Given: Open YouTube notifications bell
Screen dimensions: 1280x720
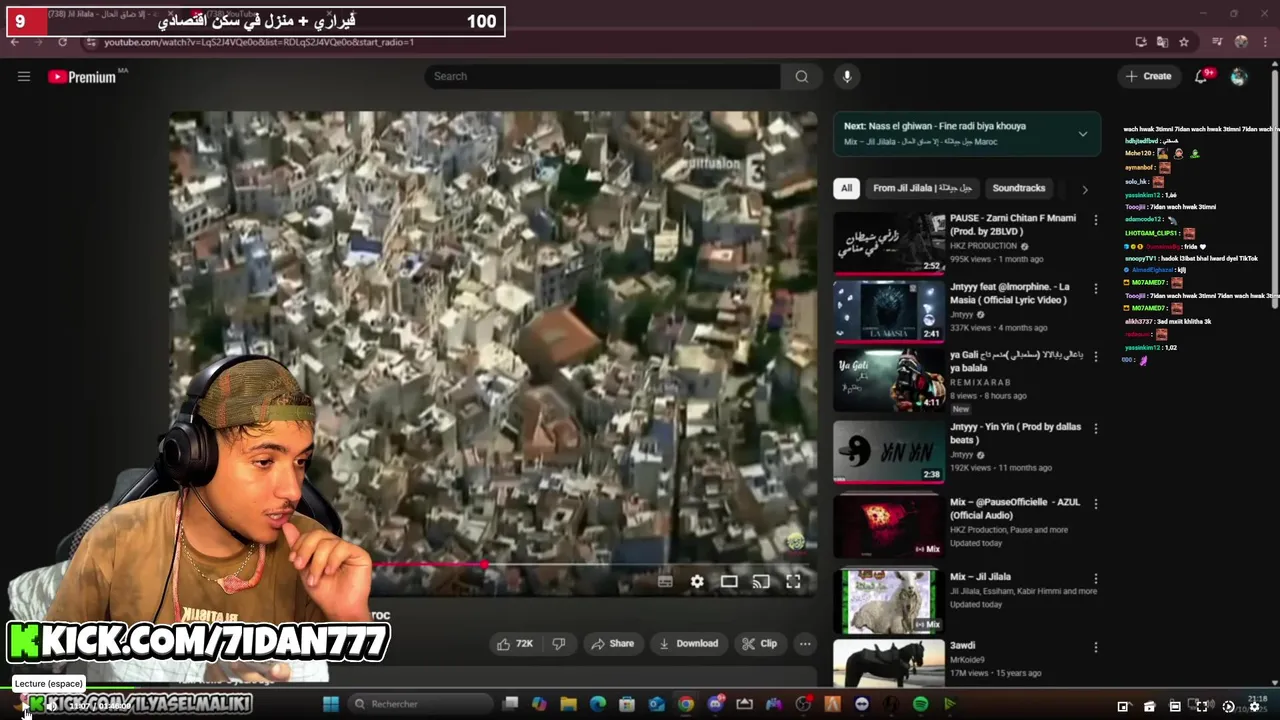Looking at the screenshot, I should click(1202, 76).
